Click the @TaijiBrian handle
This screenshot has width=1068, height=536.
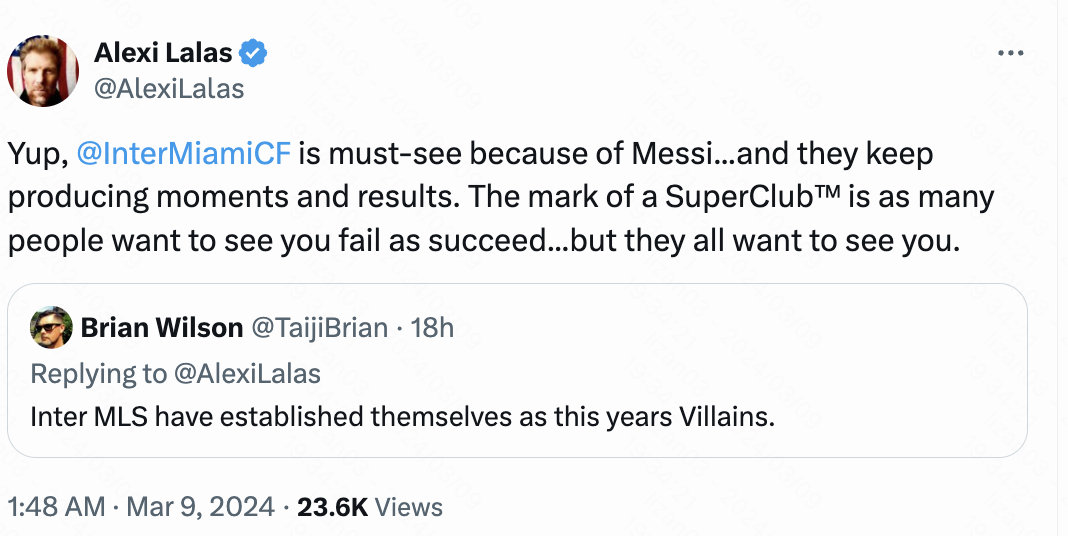click(319, 327)
